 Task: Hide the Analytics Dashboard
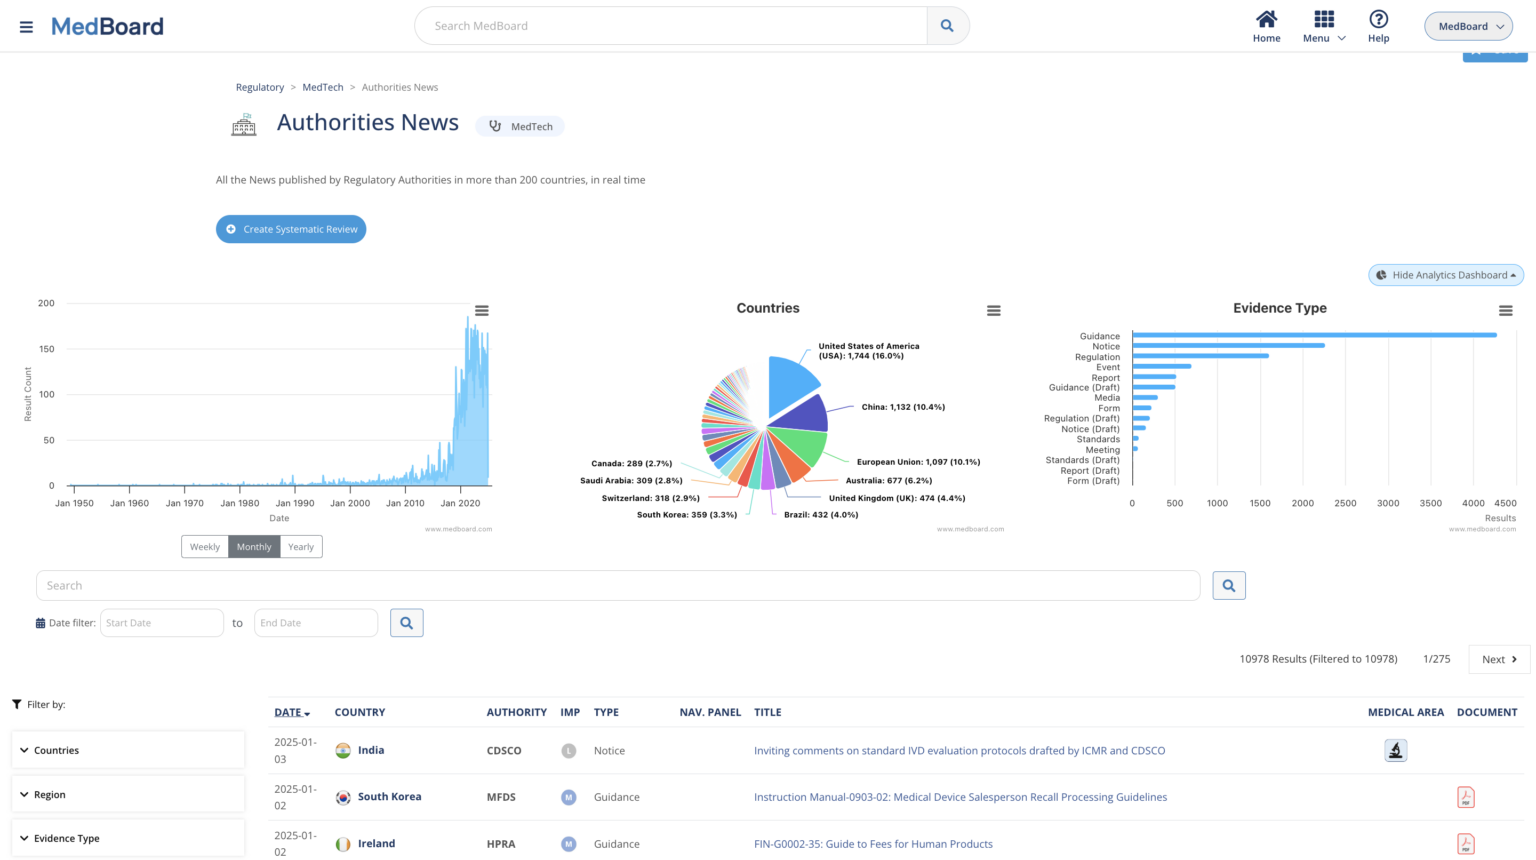tap(1445, 274)
